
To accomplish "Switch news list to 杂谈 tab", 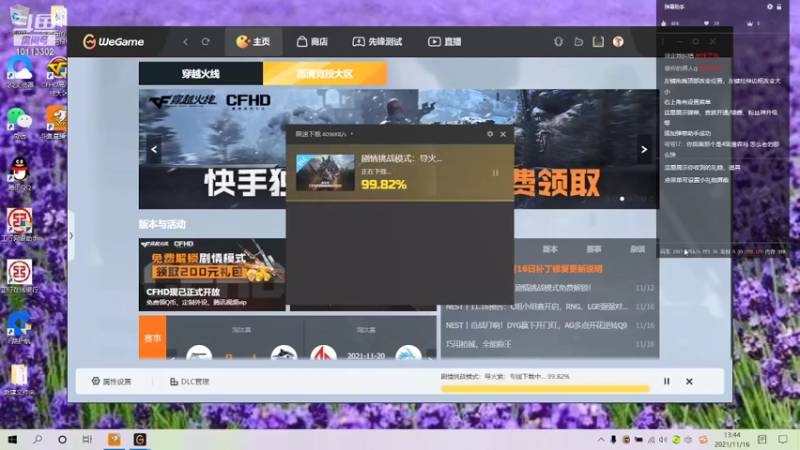I will 638,249.
